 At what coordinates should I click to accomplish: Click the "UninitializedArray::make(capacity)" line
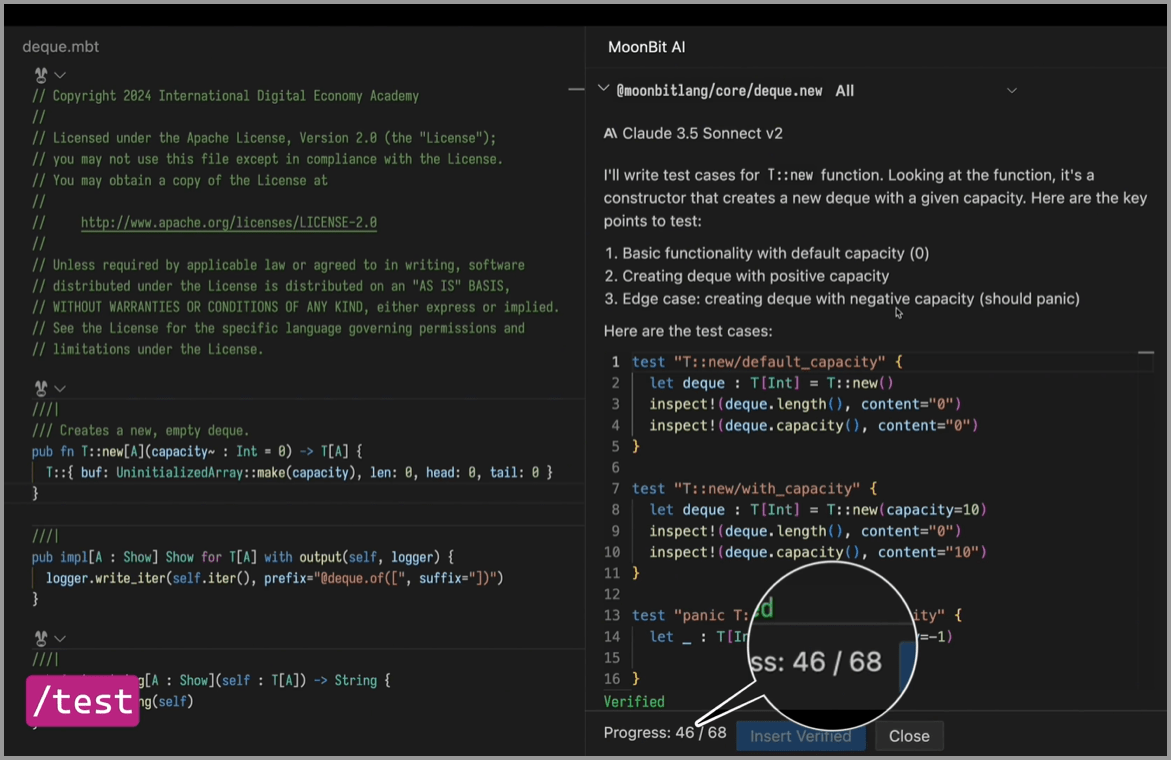(299, 473)
